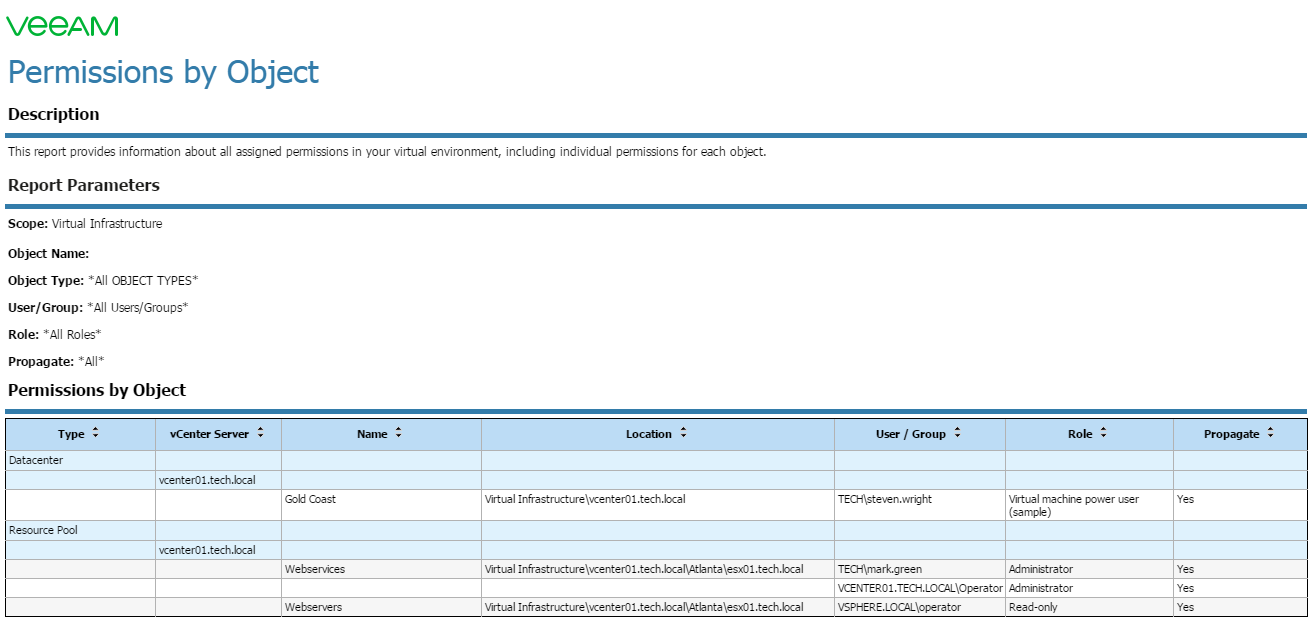Select the "Report Parameters" heading

(x=84, y=185)
